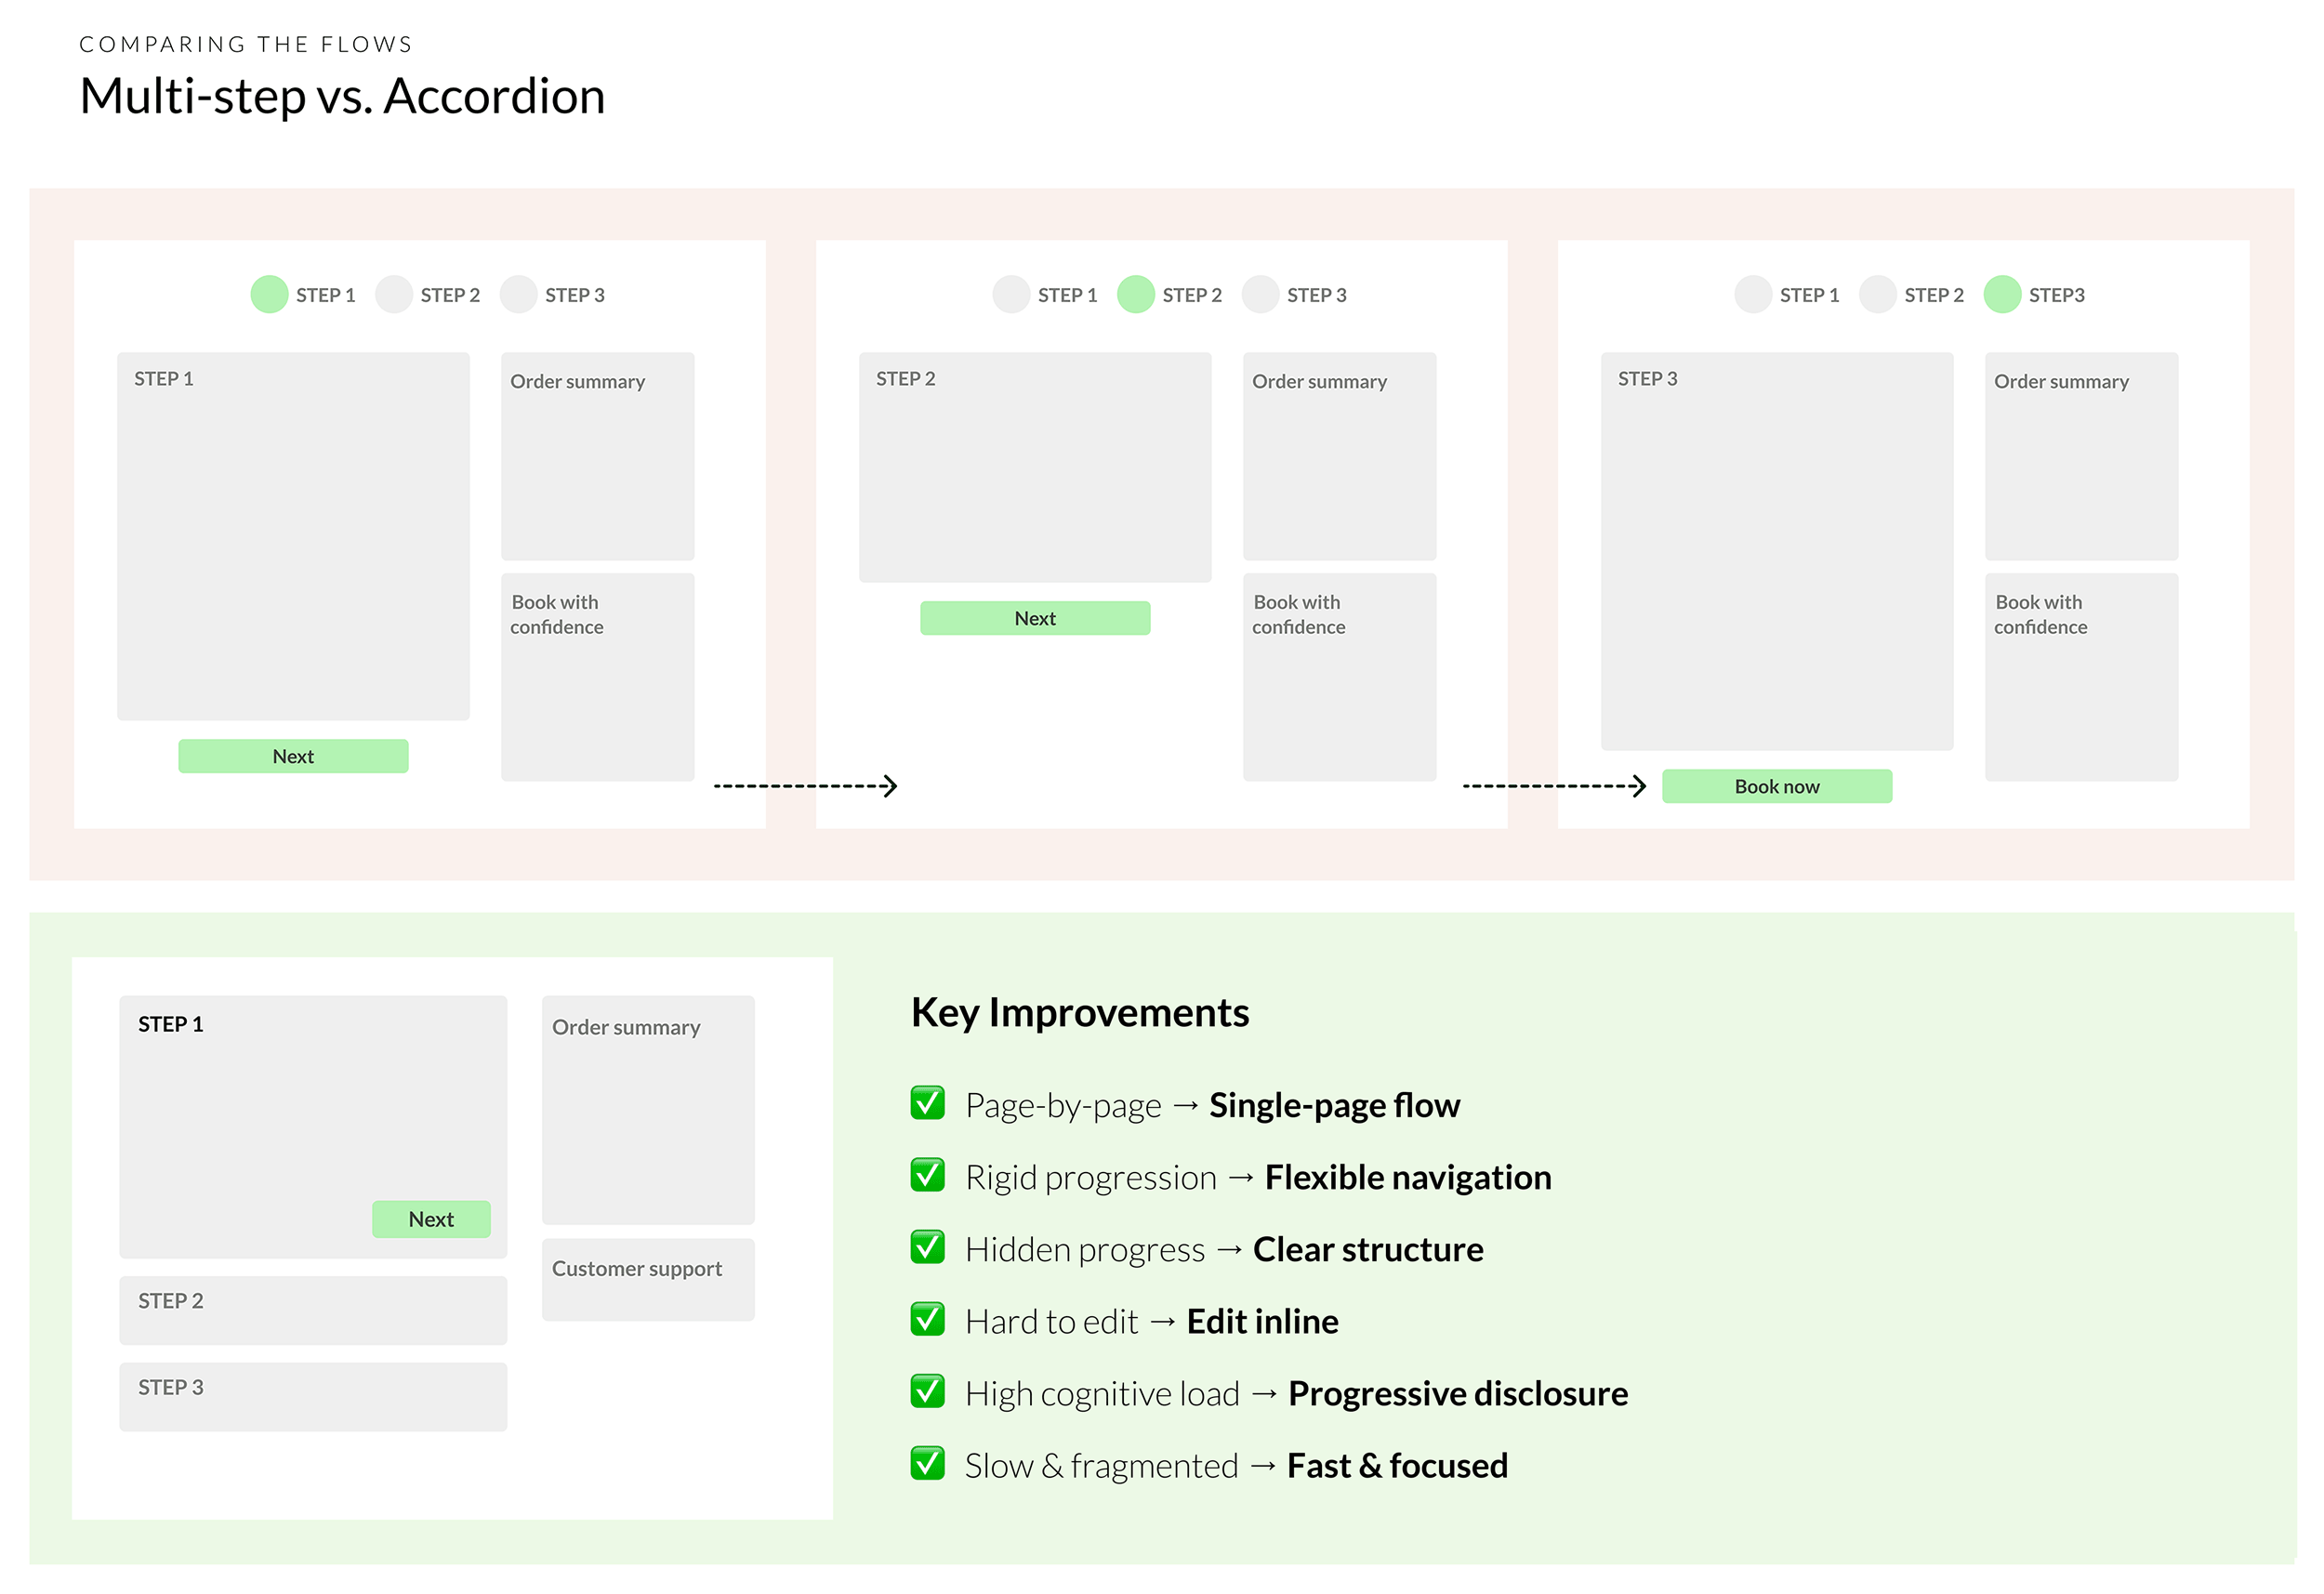Click the dashed arrow pointing to Book now
This screenshot has height=1594, width=2324.
coord(1554,786)
